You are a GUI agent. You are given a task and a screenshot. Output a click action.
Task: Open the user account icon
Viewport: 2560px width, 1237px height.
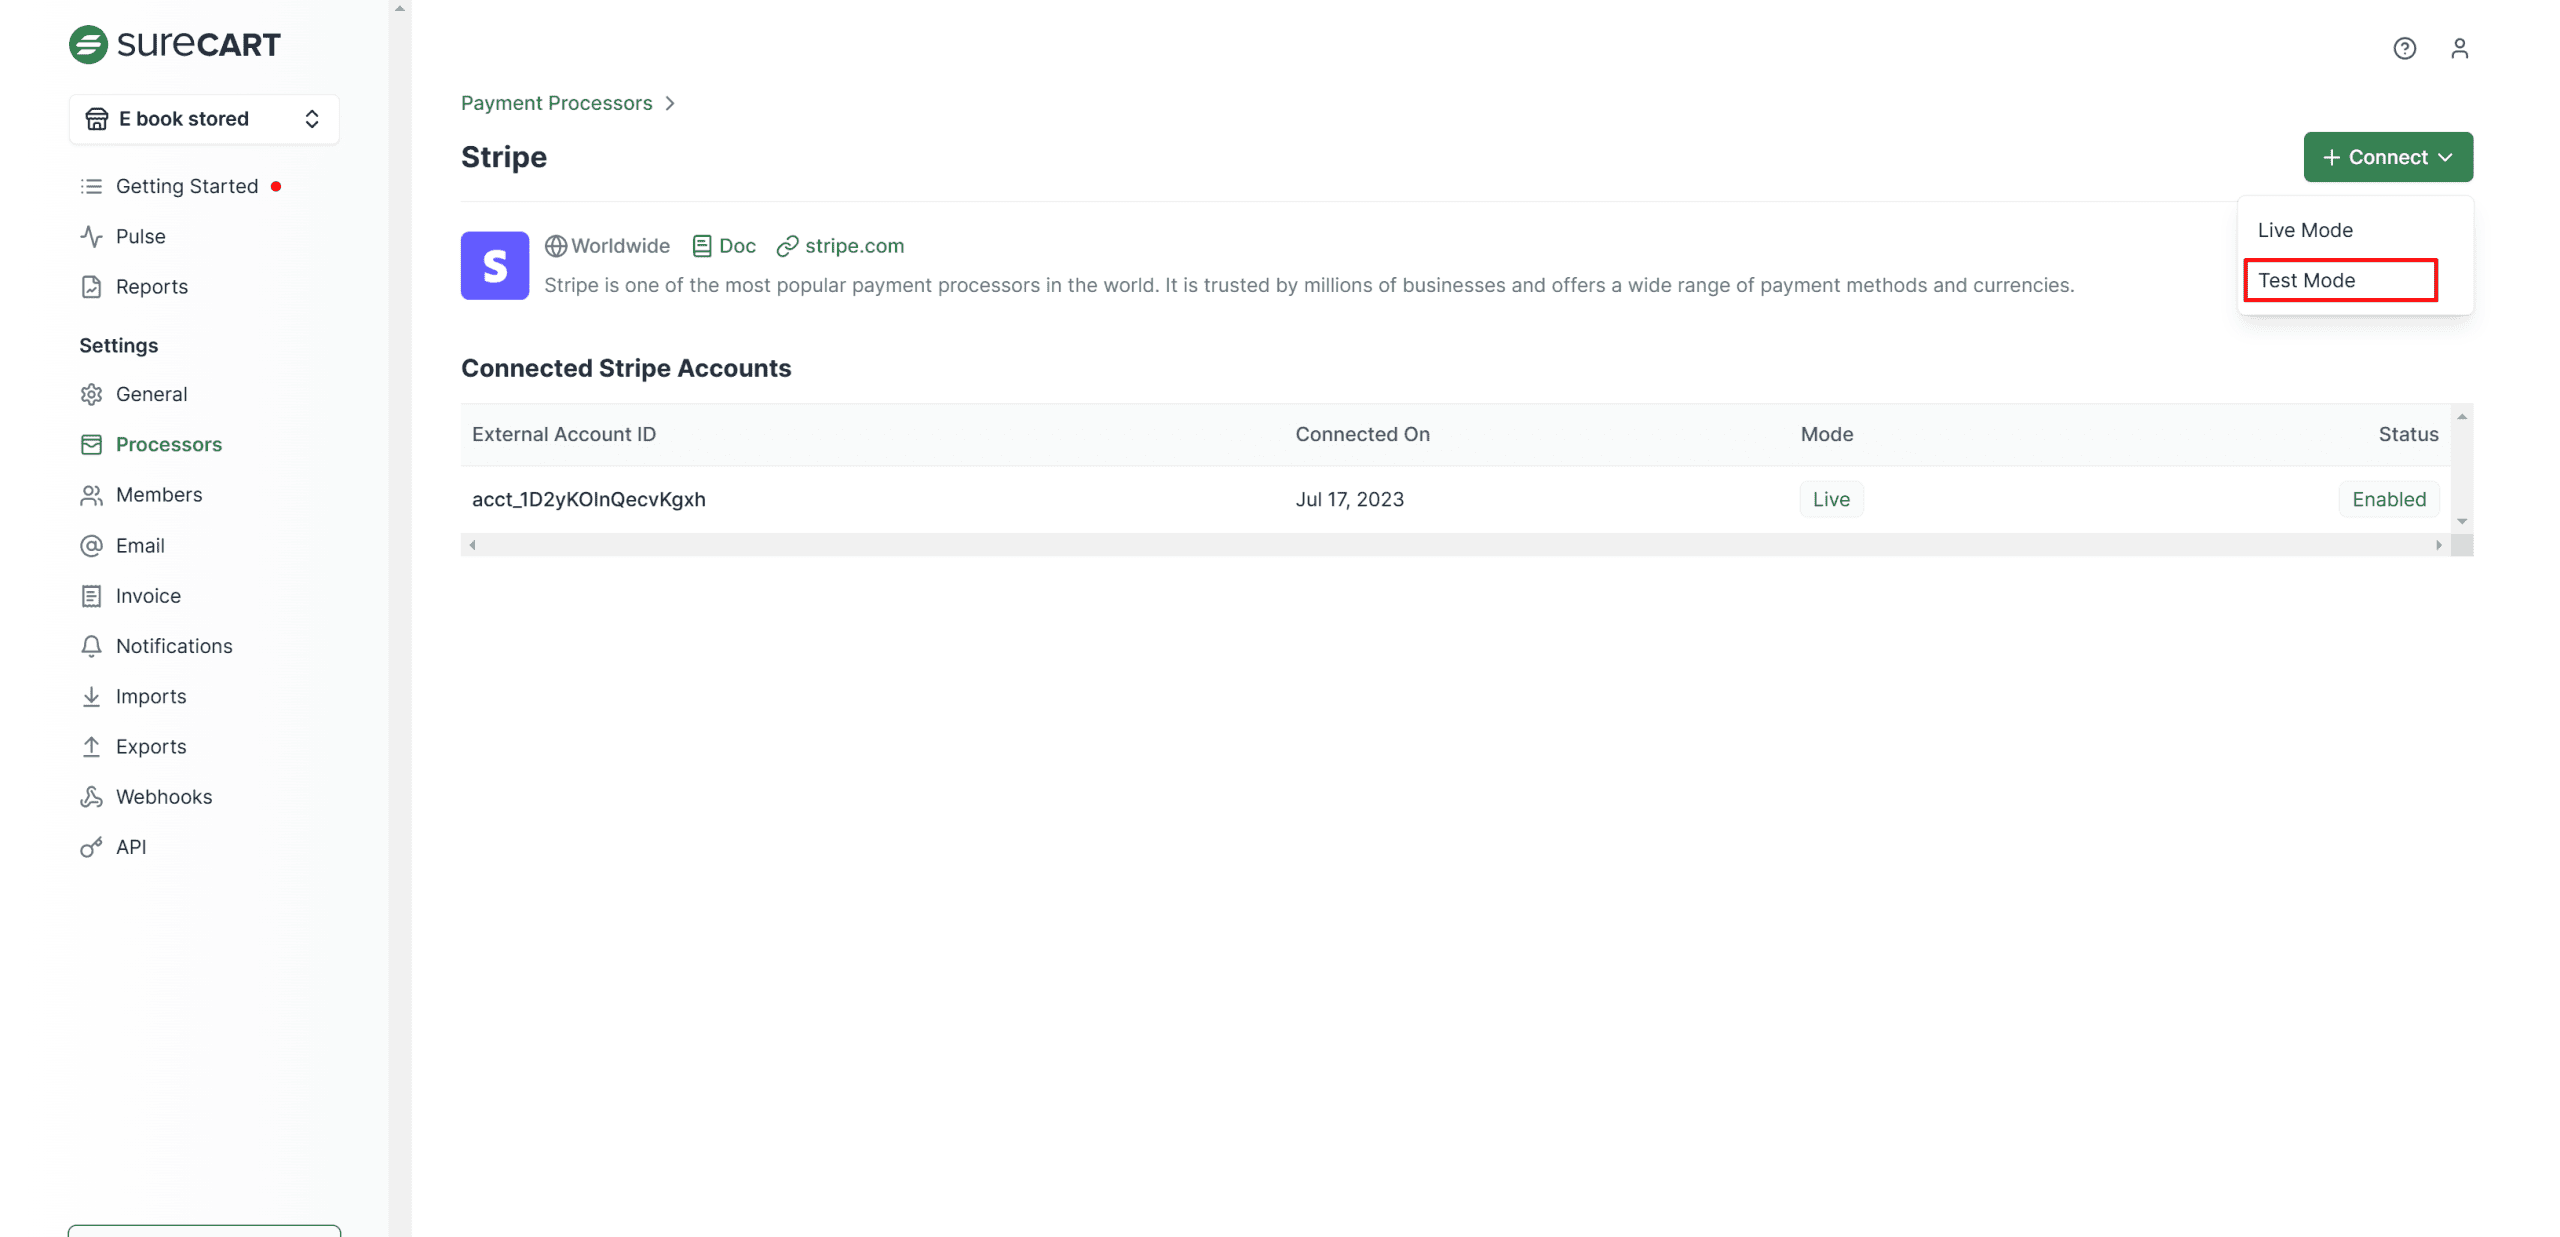(x=2458, y=48)
